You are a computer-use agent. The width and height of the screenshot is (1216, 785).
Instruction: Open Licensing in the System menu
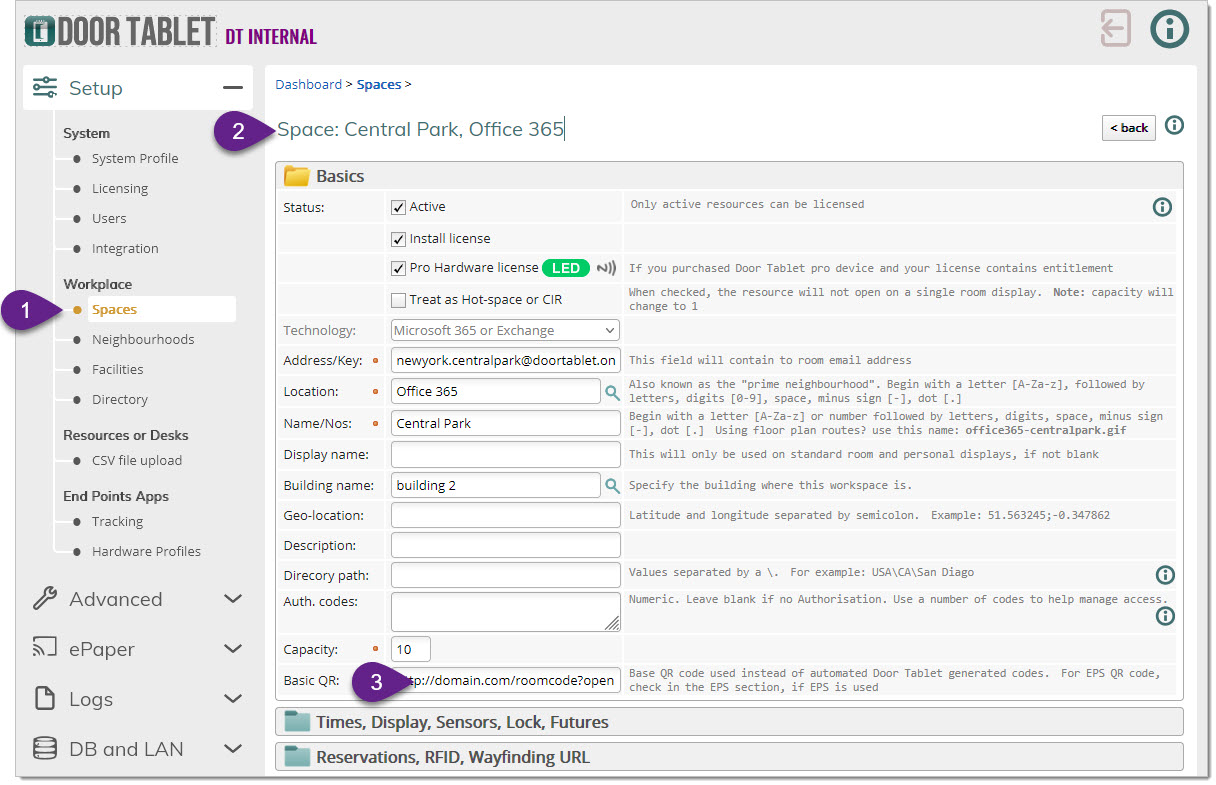[119, 188]
